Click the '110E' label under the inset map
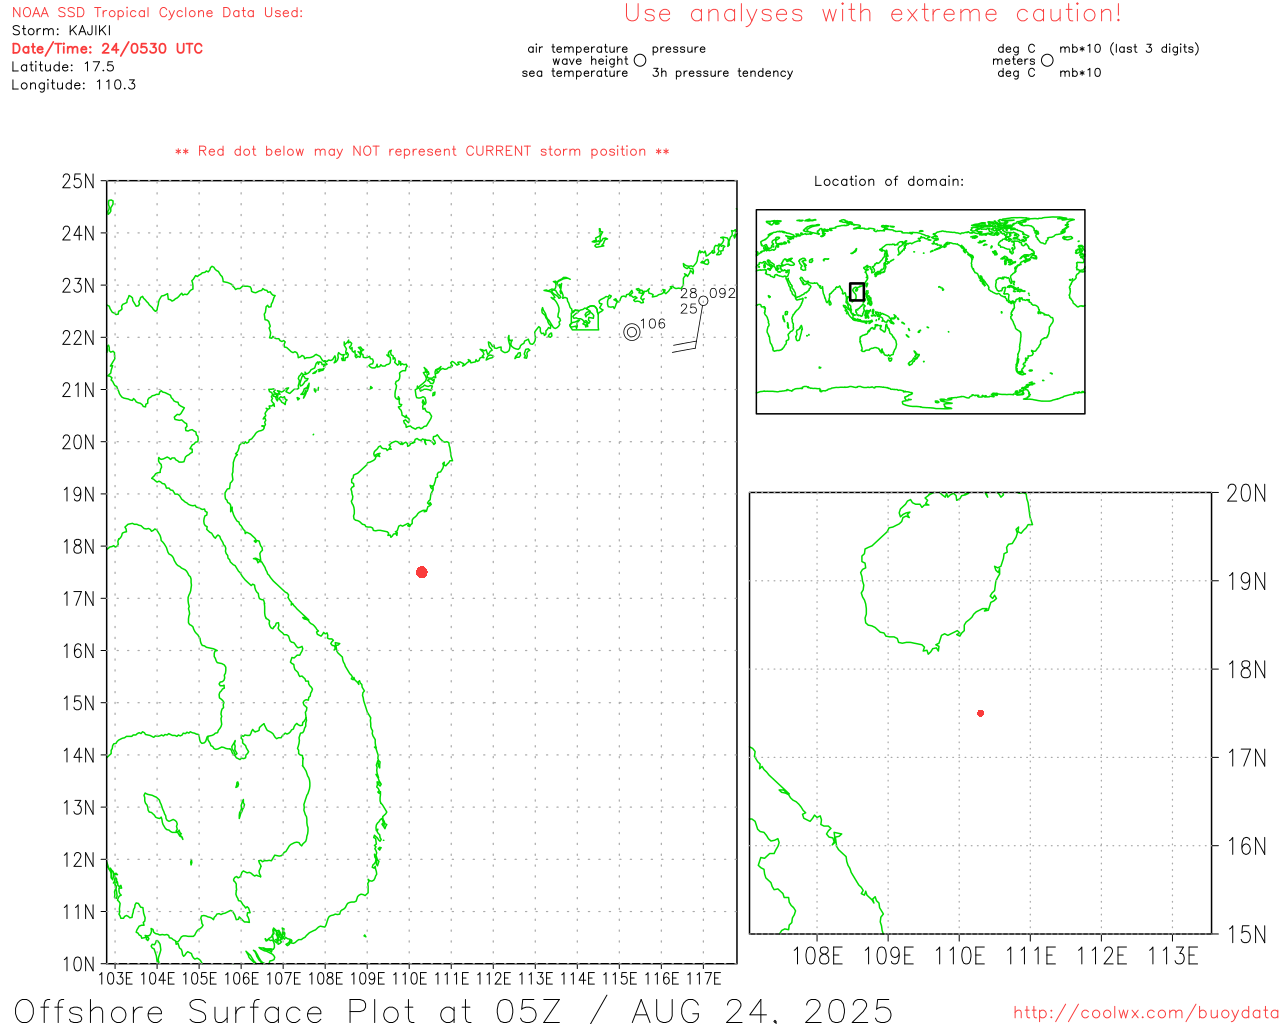1280x1024 pixels. 959,957
